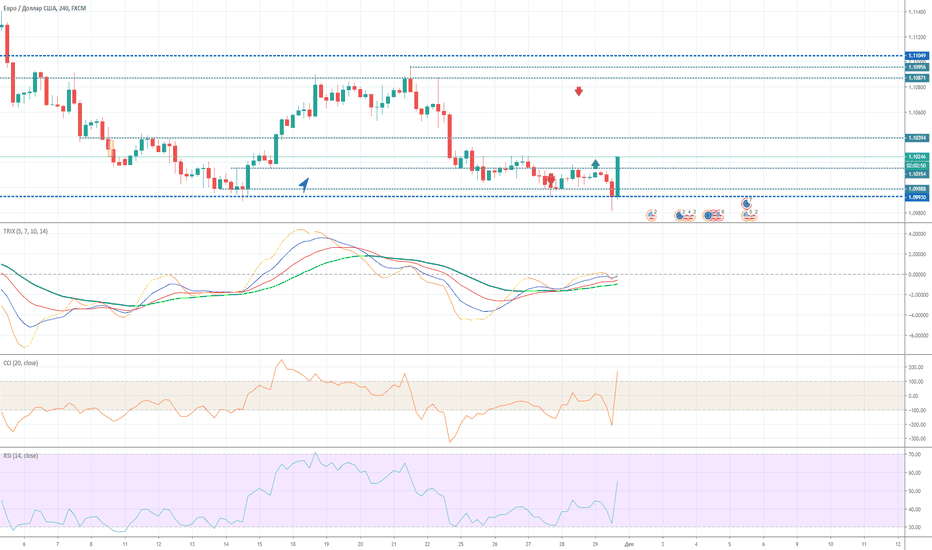
Task: Click the 1.09988 price label
Action: click(x=916, y=189)
